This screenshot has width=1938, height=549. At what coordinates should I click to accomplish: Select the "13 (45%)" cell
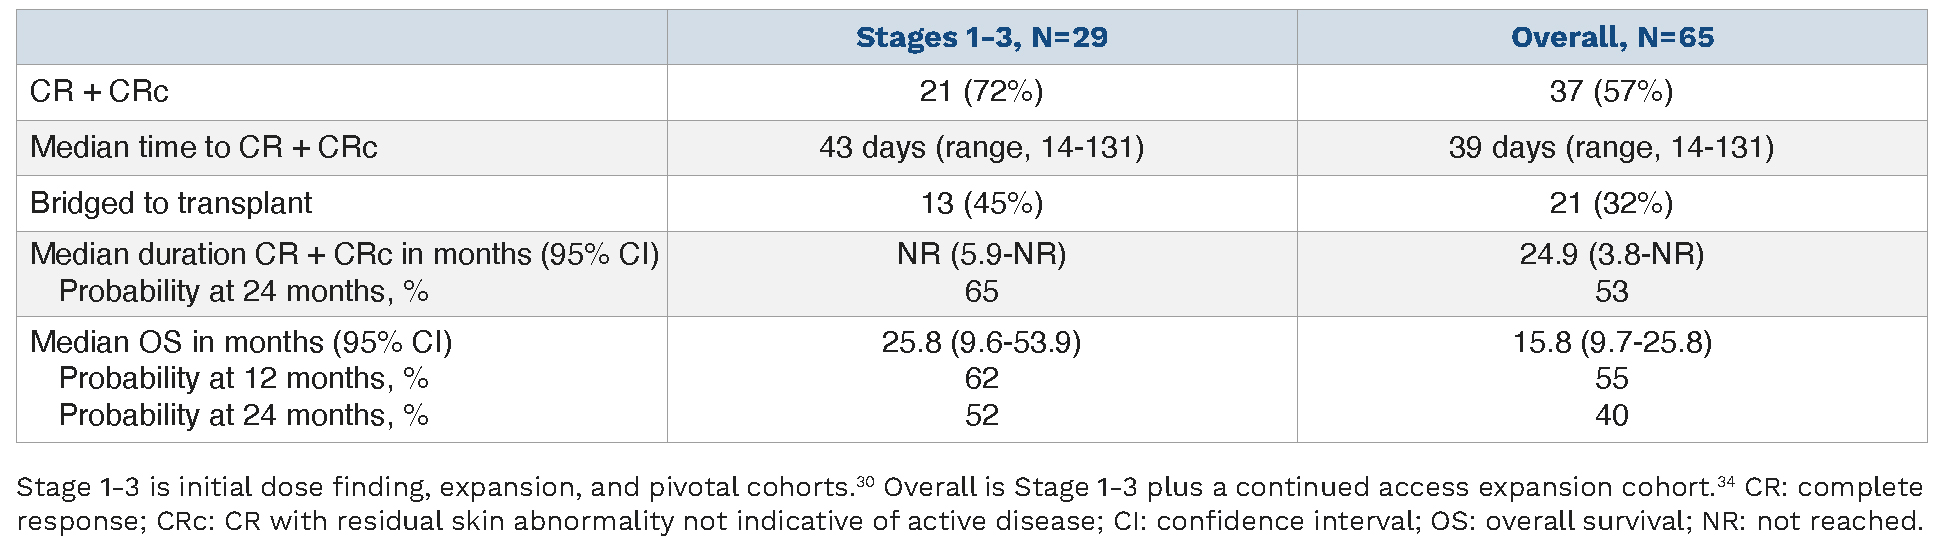981,204
